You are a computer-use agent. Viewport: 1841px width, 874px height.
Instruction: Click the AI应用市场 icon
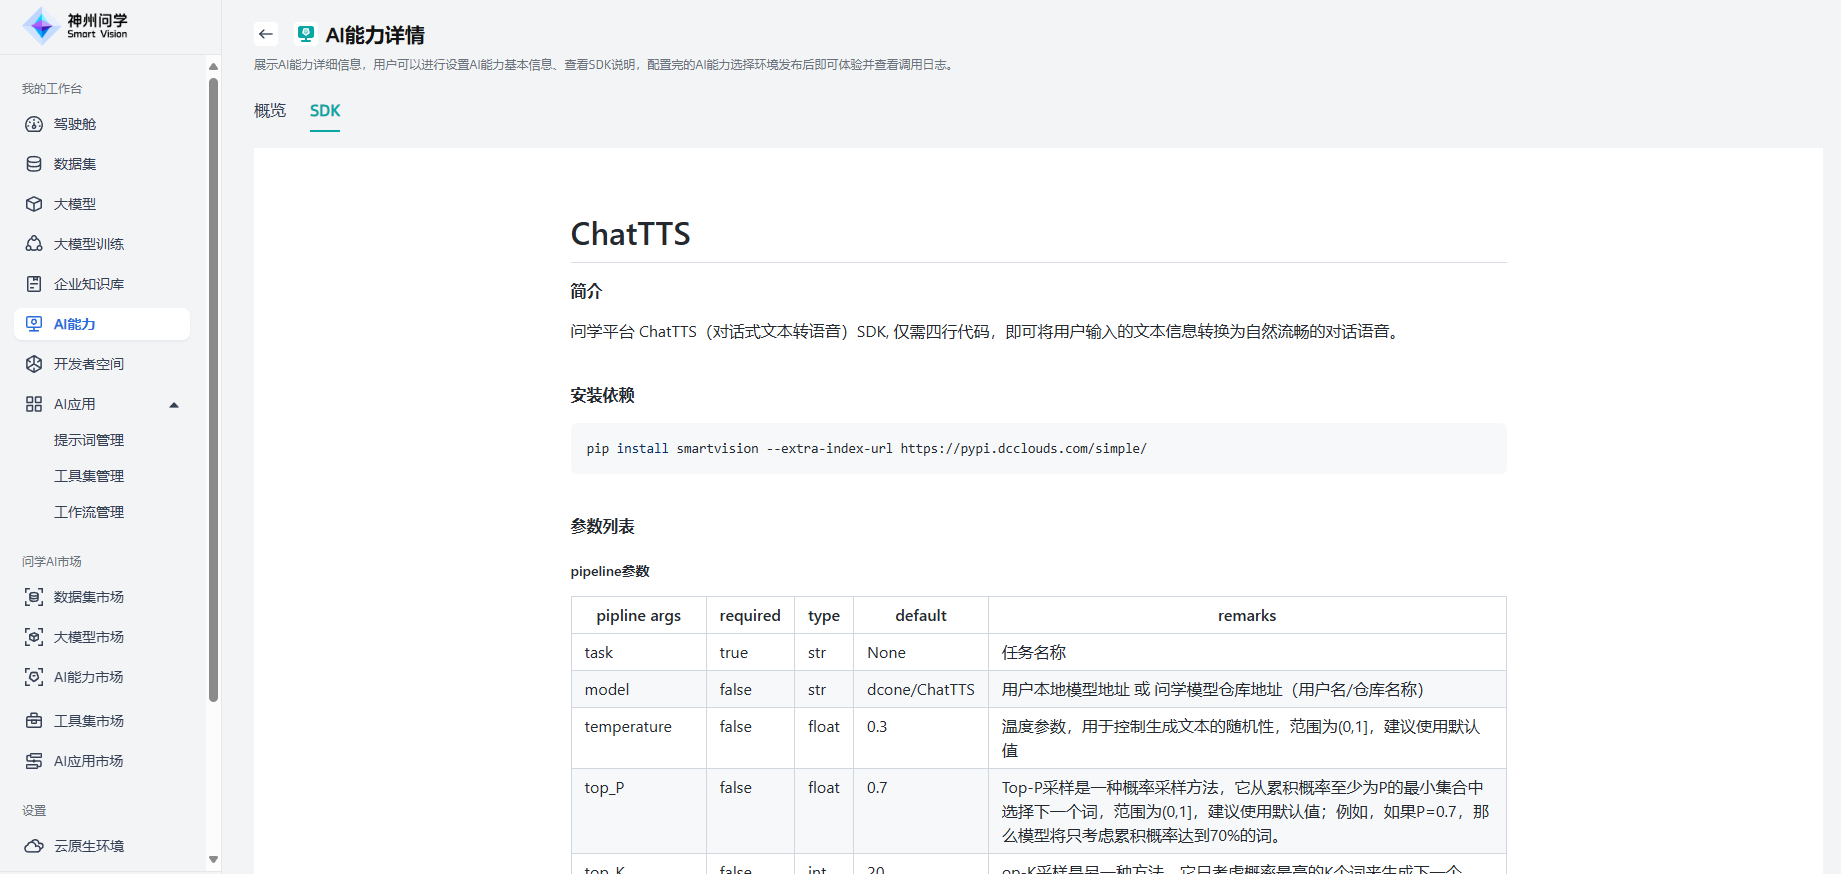pos(34,761)
